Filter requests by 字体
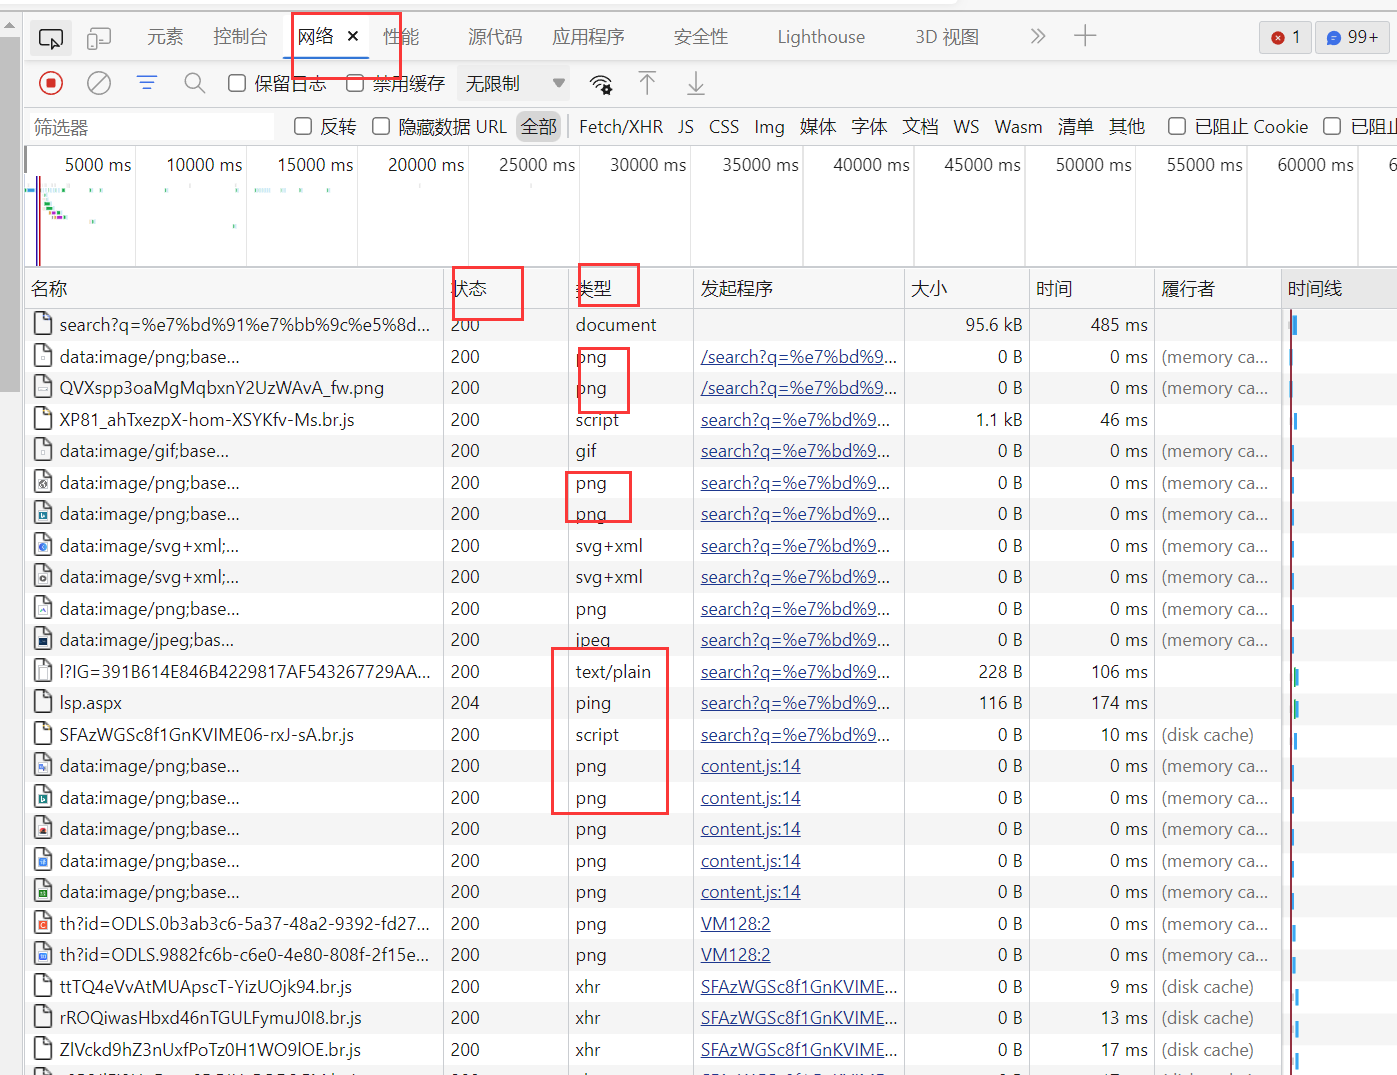 tap(869, 127)
